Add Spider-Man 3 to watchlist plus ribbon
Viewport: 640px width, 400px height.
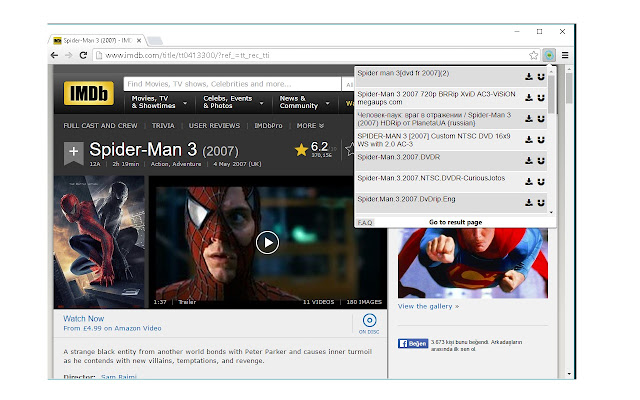click(x=73, y=153)
